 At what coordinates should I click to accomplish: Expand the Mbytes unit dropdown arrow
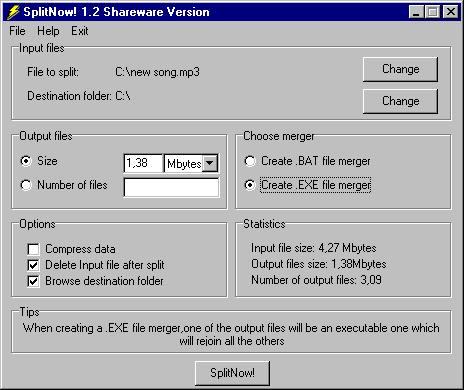tap(210, 163)
